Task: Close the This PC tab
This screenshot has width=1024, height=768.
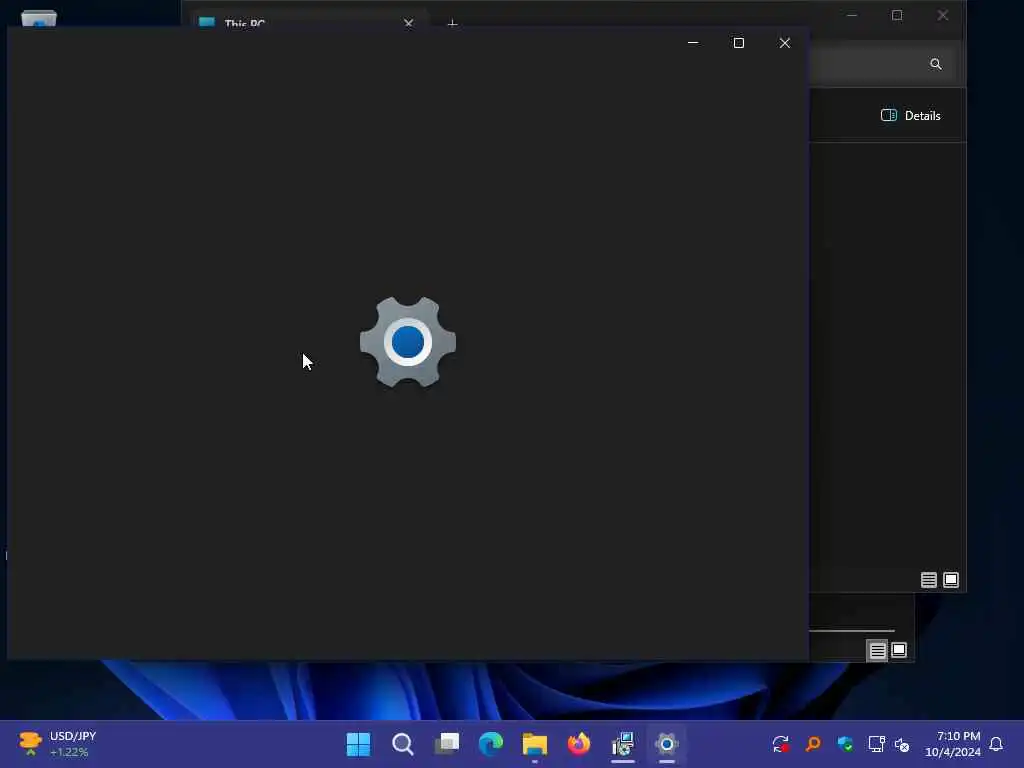Action: point(409,24)
